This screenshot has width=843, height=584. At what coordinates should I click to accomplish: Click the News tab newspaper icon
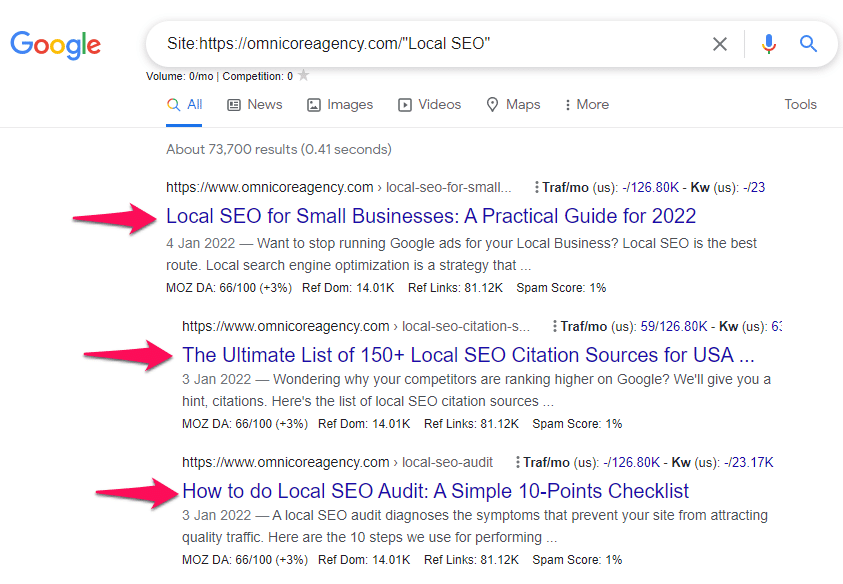tap(234, 105)
